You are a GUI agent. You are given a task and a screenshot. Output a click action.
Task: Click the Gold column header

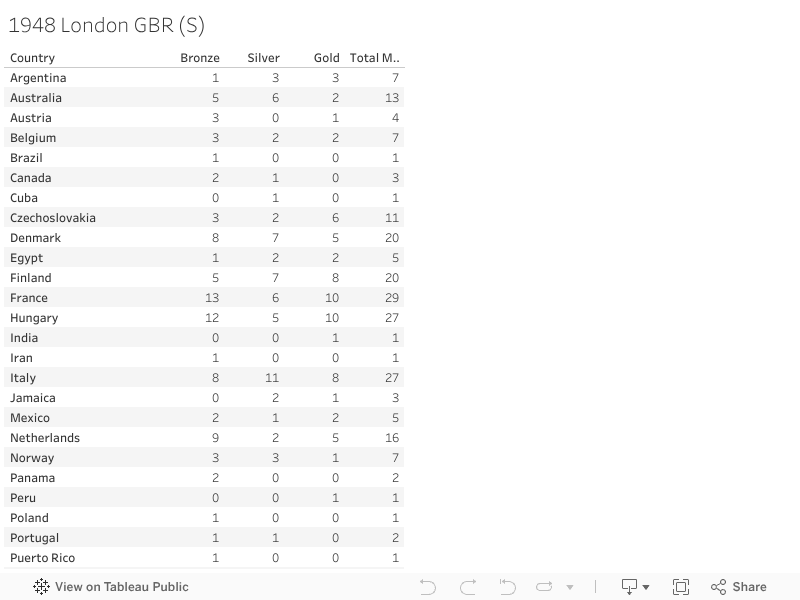click(327, 58)
